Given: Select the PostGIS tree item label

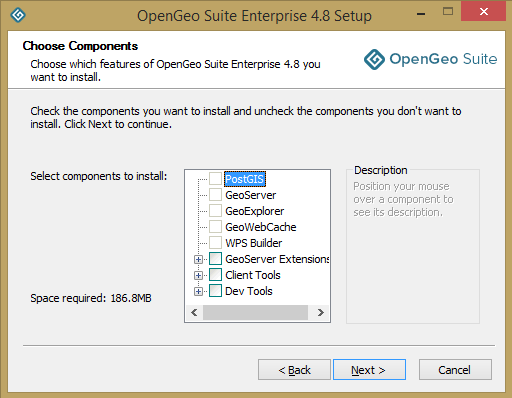Looking at the screenshot, I should pos(245,179).
